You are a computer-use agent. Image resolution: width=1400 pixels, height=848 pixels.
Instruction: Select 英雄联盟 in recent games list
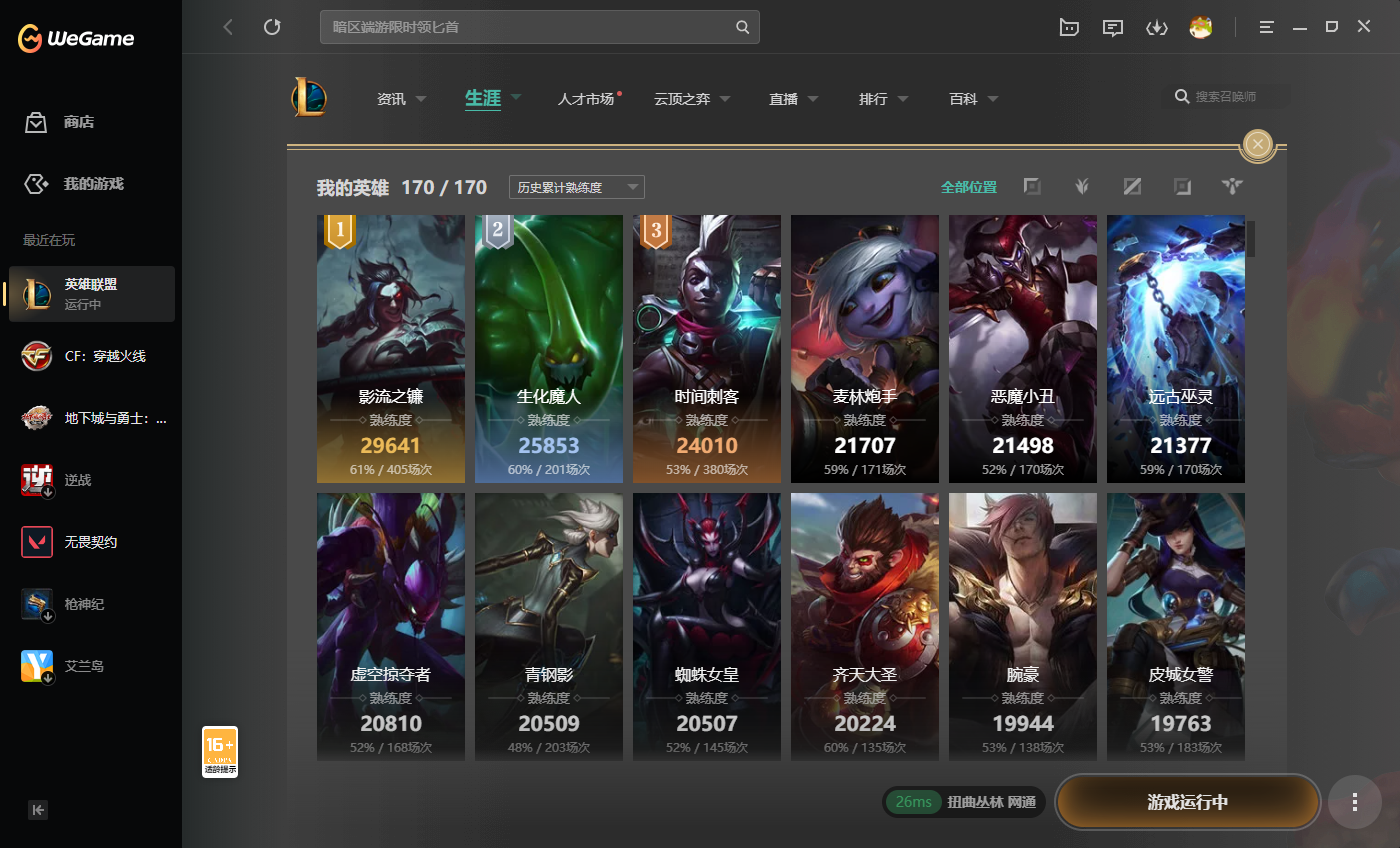pos(92,294)
